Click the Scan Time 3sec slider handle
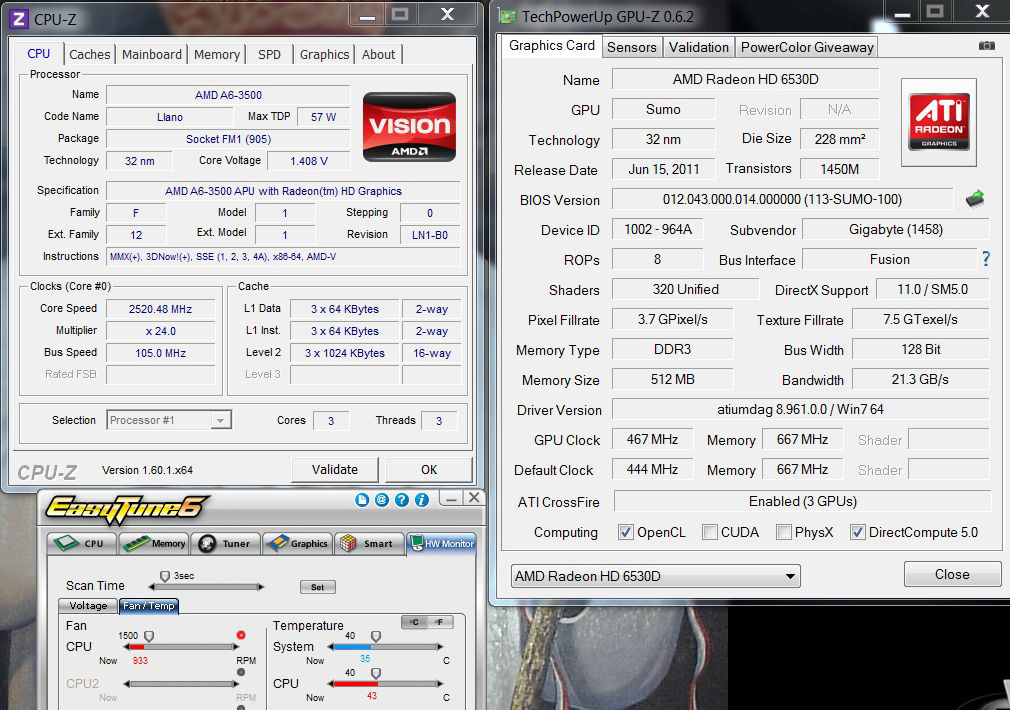 [x=165, y=576]
